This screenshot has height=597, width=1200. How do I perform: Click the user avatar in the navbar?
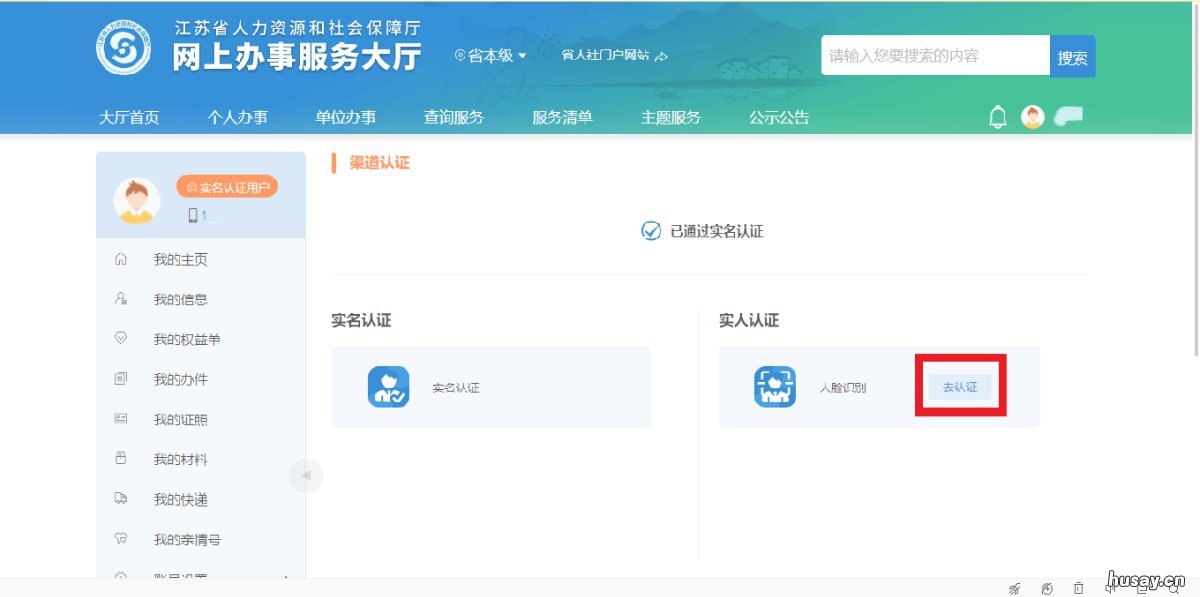click(x=1032, y=117)
